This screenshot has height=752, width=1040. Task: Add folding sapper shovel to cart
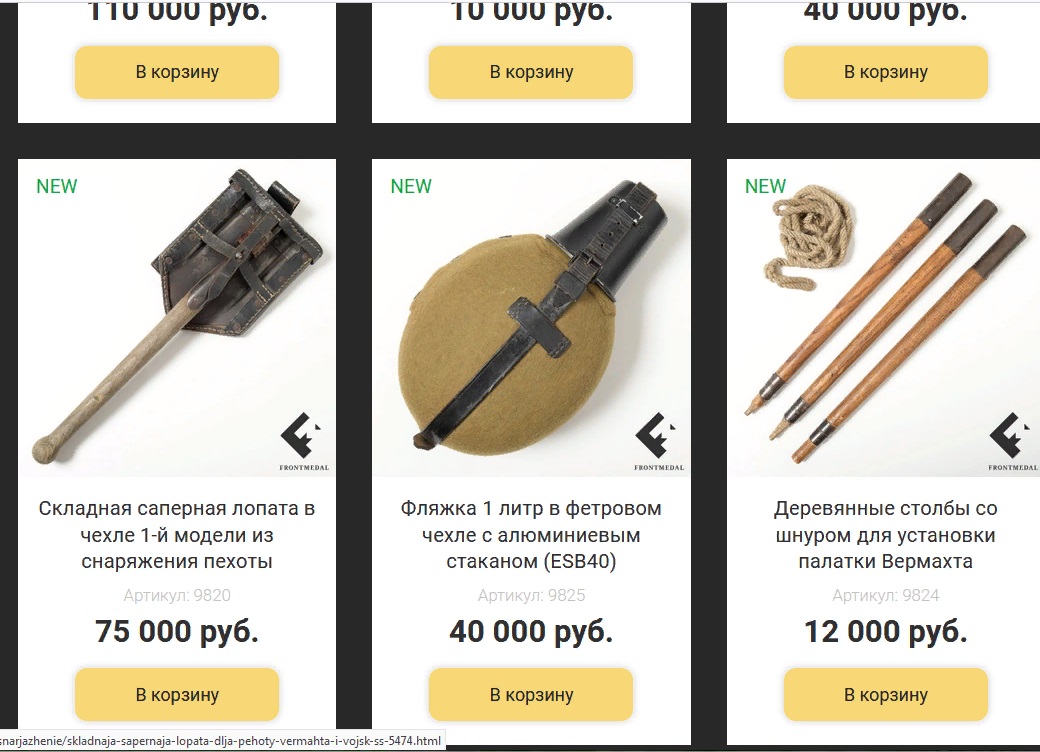(x=177, y=694)
